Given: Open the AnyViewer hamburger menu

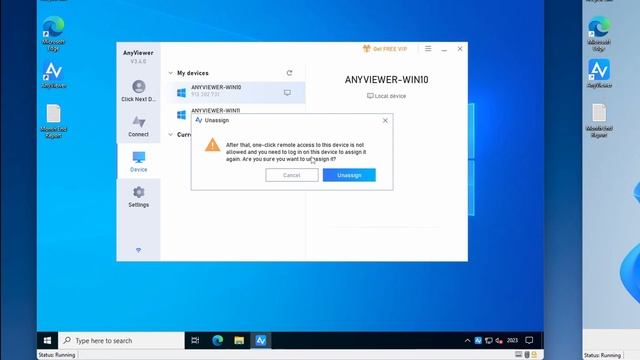Looking at the screenshot, I should pyautogui.click(x=428, y=49).
